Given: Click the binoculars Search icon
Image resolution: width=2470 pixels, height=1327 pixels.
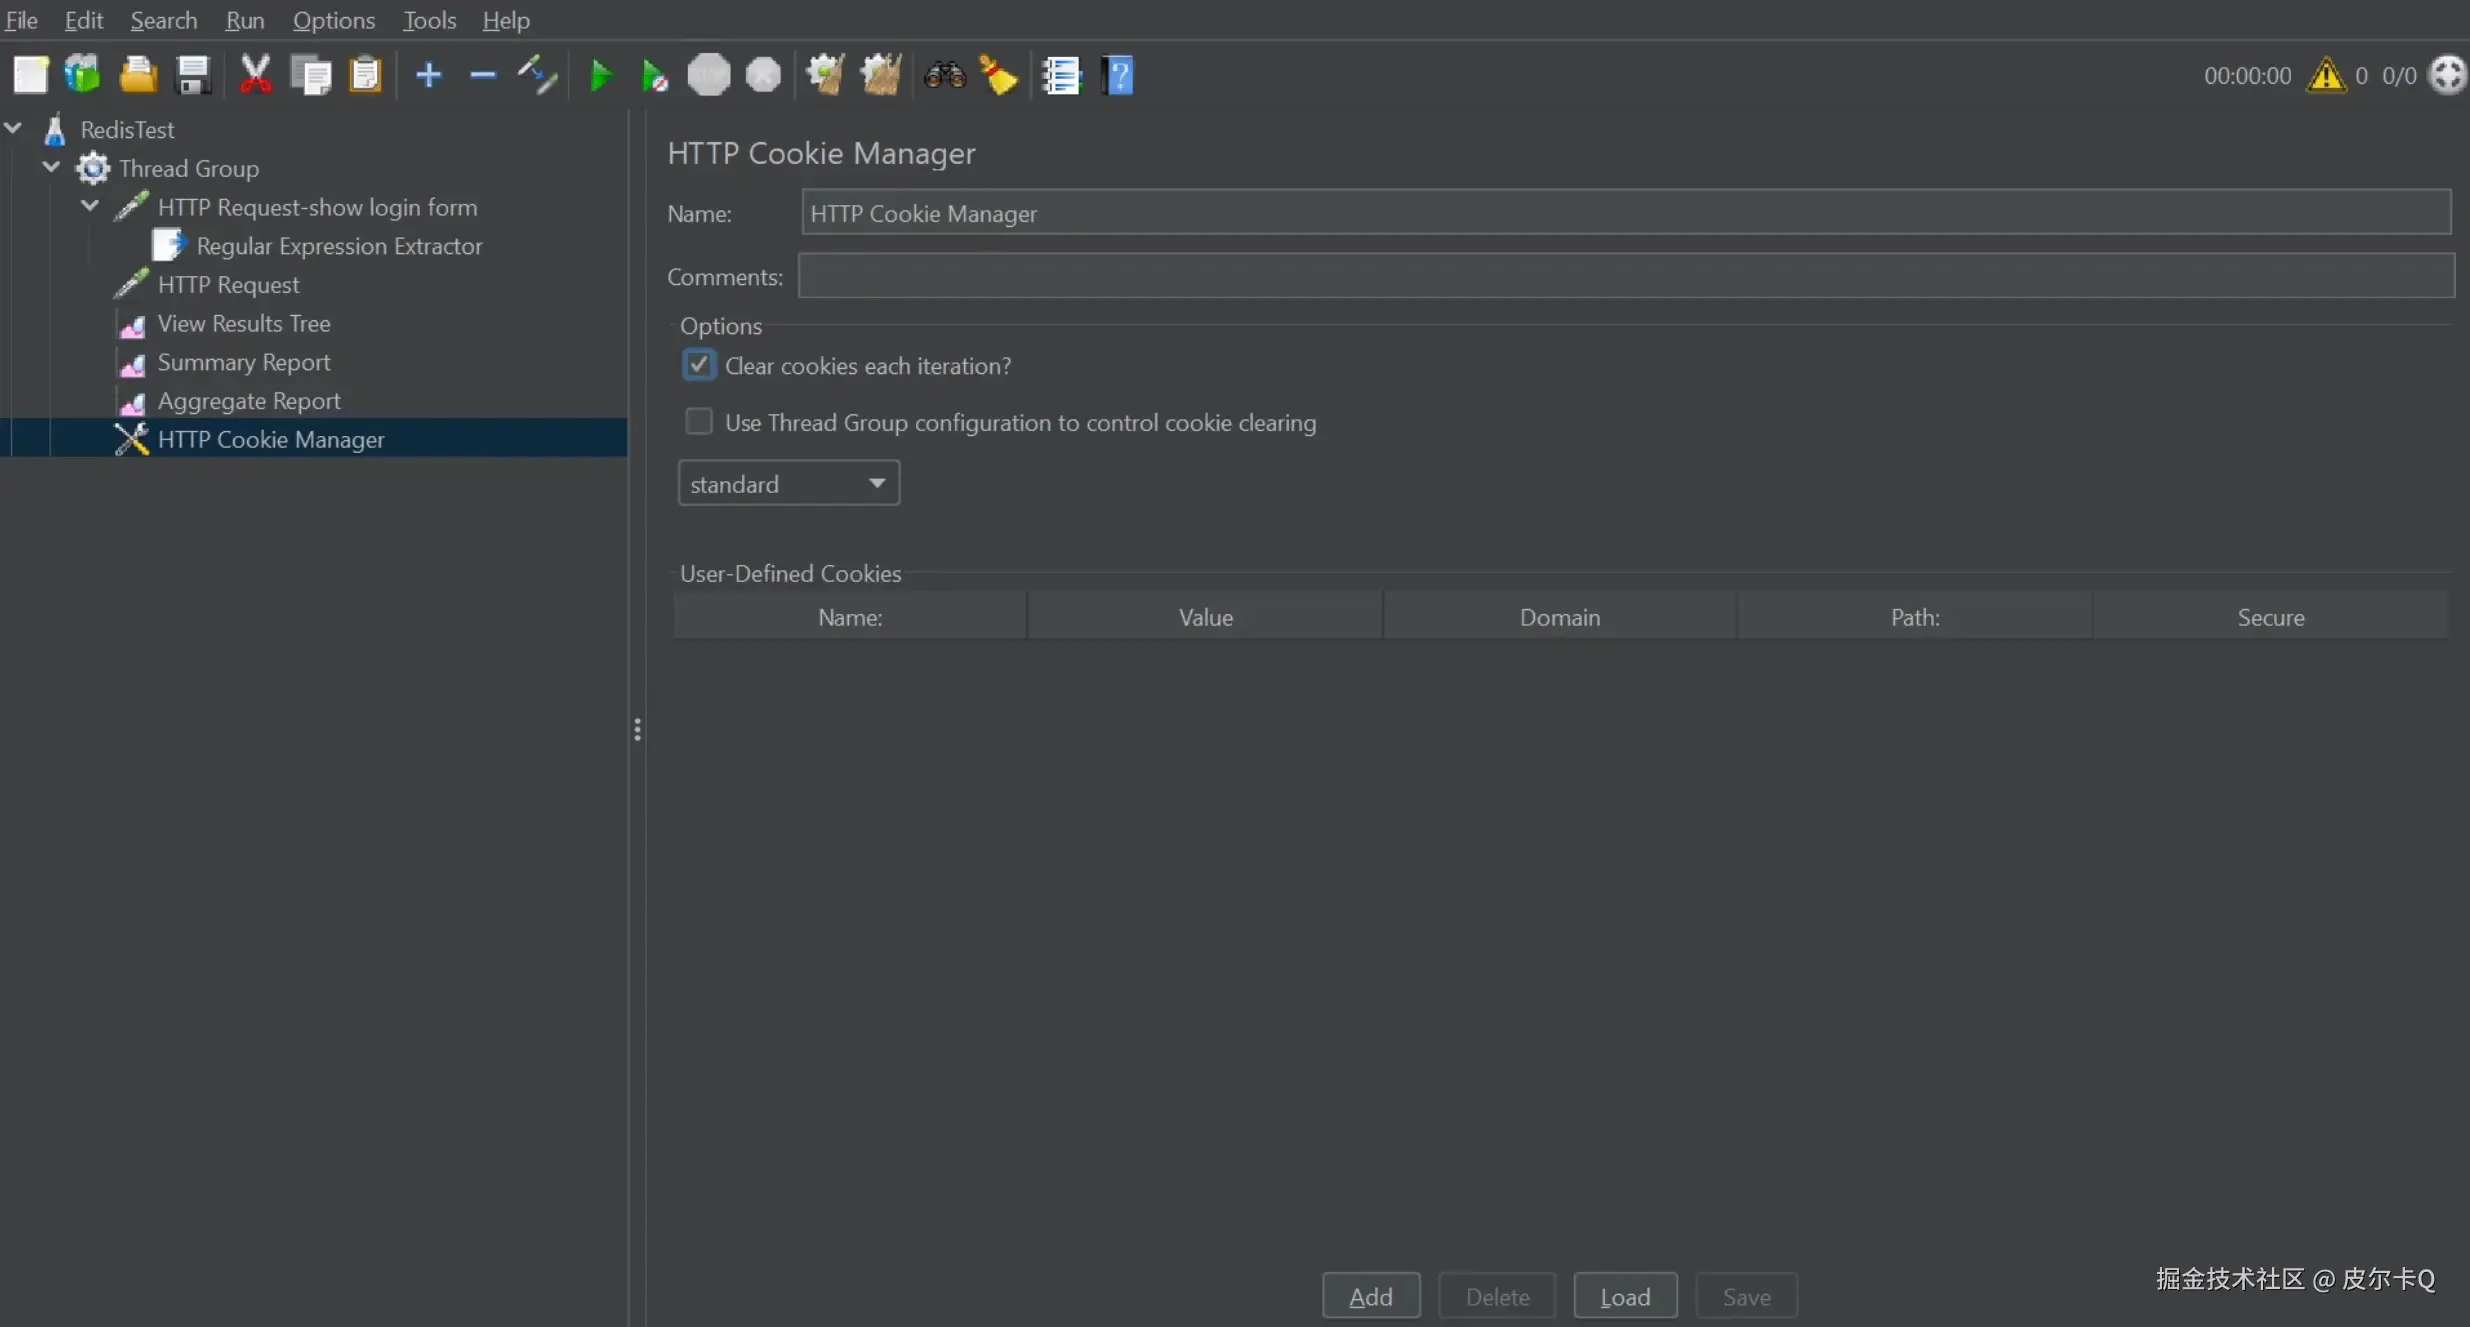Looking at the screenshot, I should point(944,76).
